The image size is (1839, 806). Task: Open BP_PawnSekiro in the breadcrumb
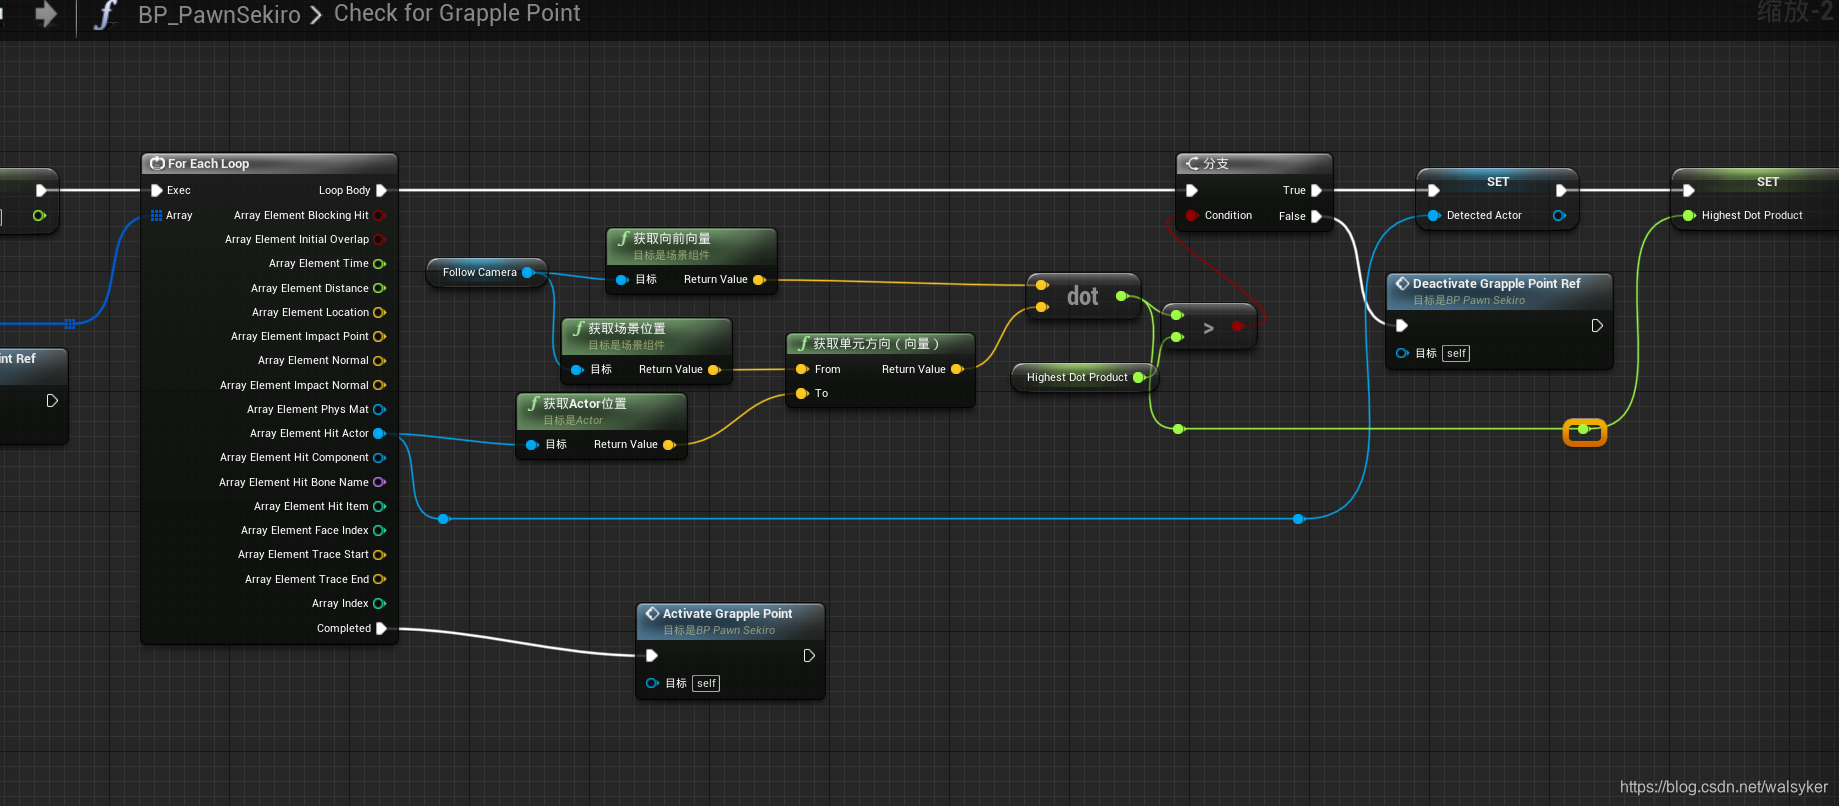(x=219, y=15)
